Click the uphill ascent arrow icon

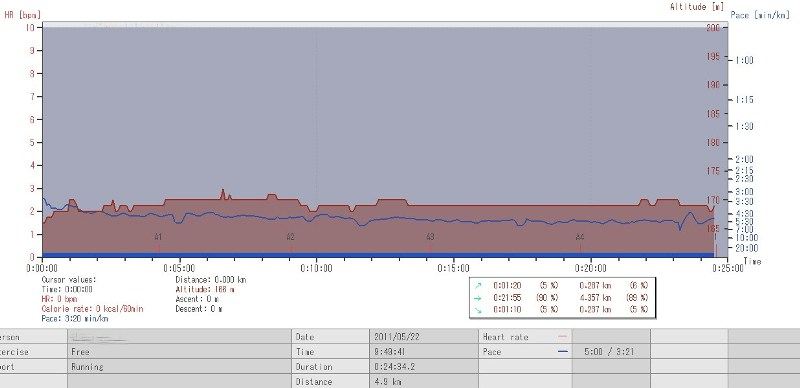pyautogui.click(x=478, y=285)
